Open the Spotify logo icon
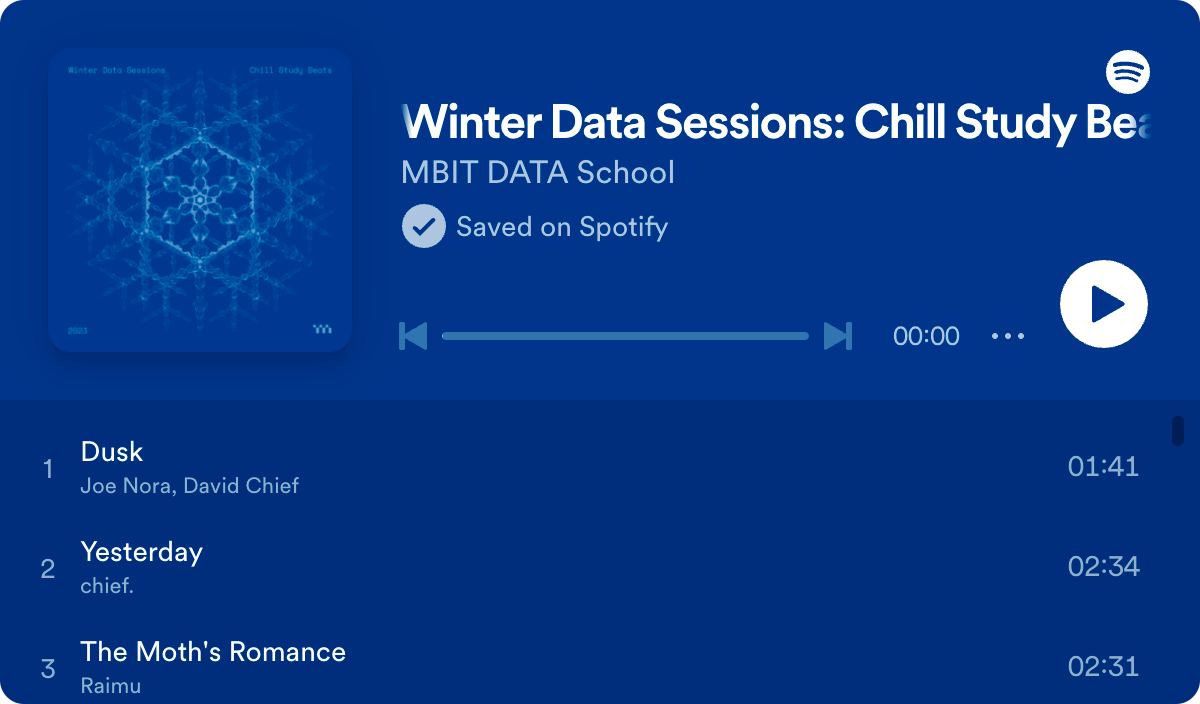The image size is (1200, 704). coord(1127,72)
